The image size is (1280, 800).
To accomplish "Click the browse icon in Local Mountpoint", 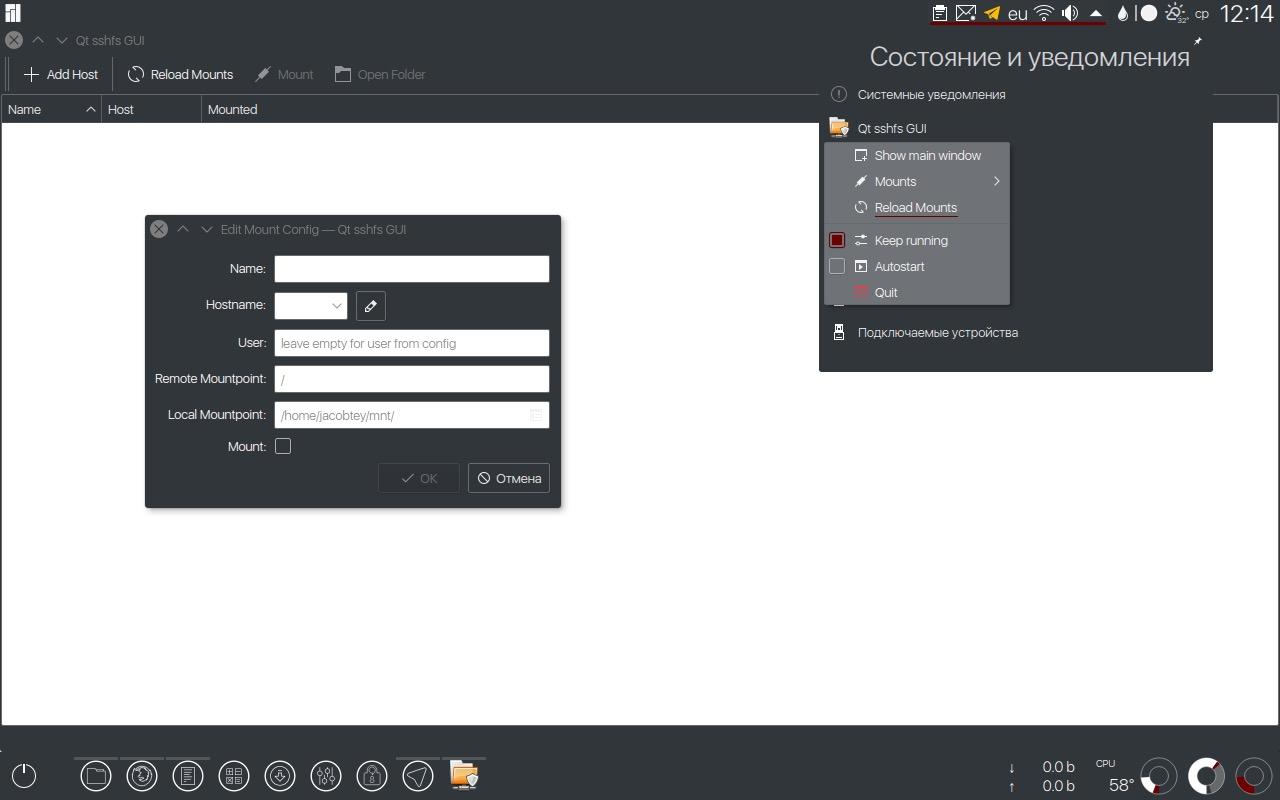I will 536,415.
